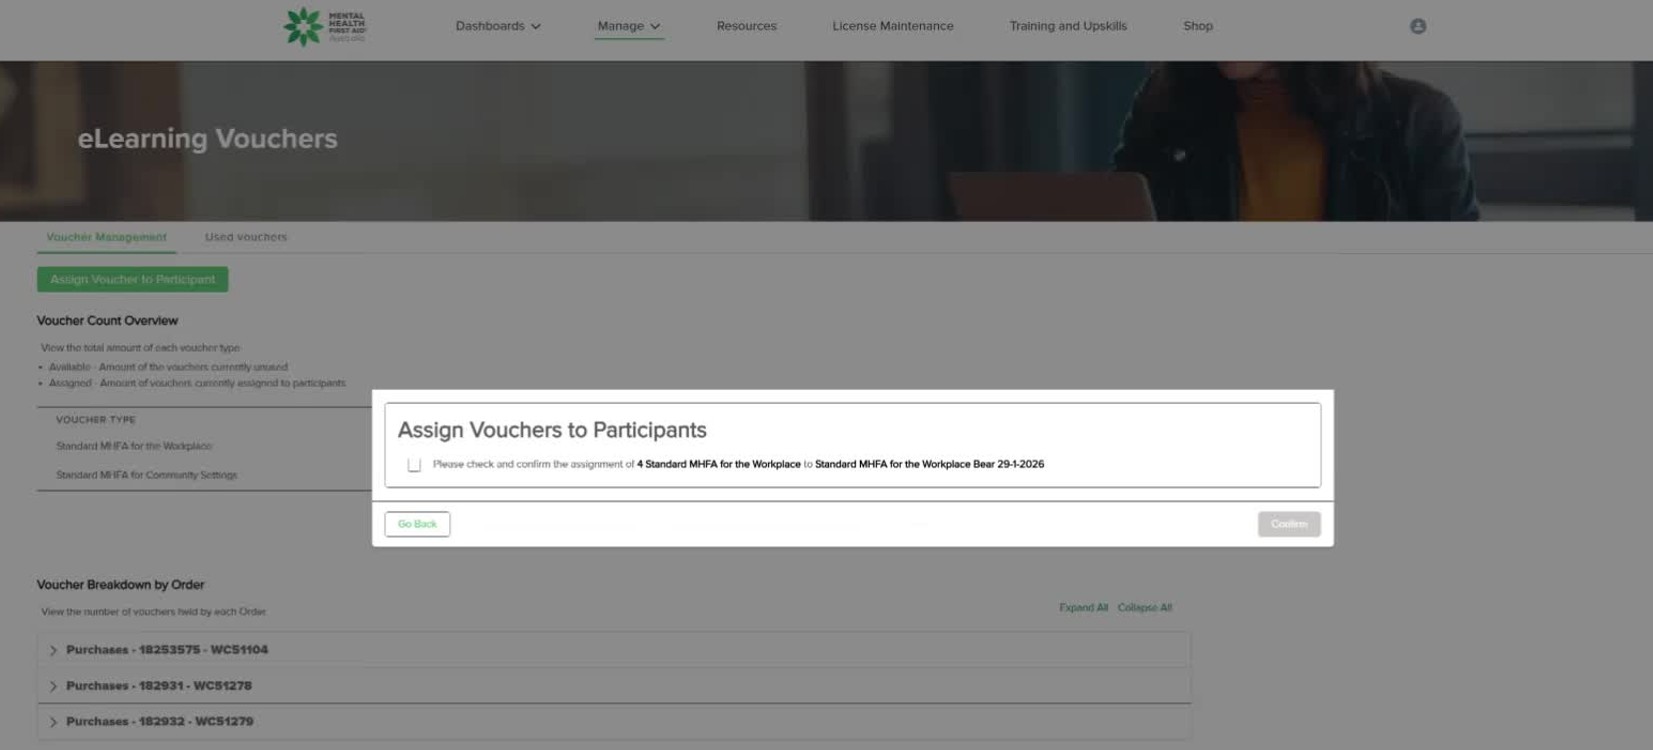
Task: Switch to Used vouchers tab
Action: [245, 238]
